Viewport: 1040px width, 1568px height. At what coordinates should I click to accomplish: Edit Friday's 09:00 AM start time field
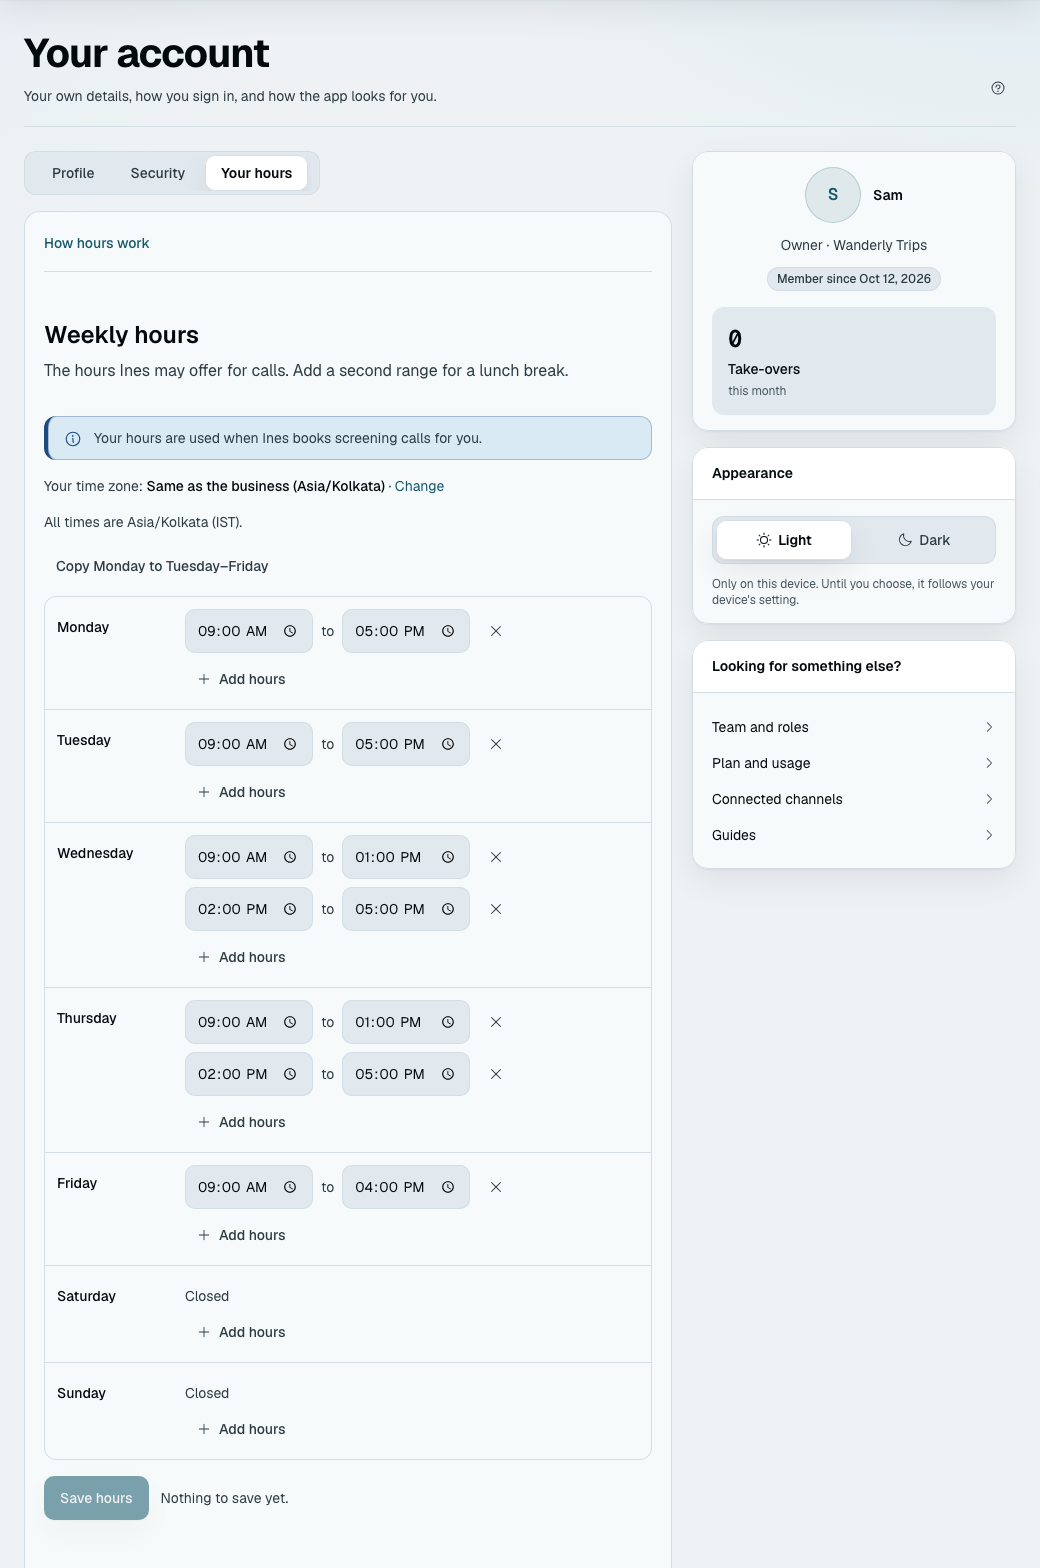(x=249, y=1187)
